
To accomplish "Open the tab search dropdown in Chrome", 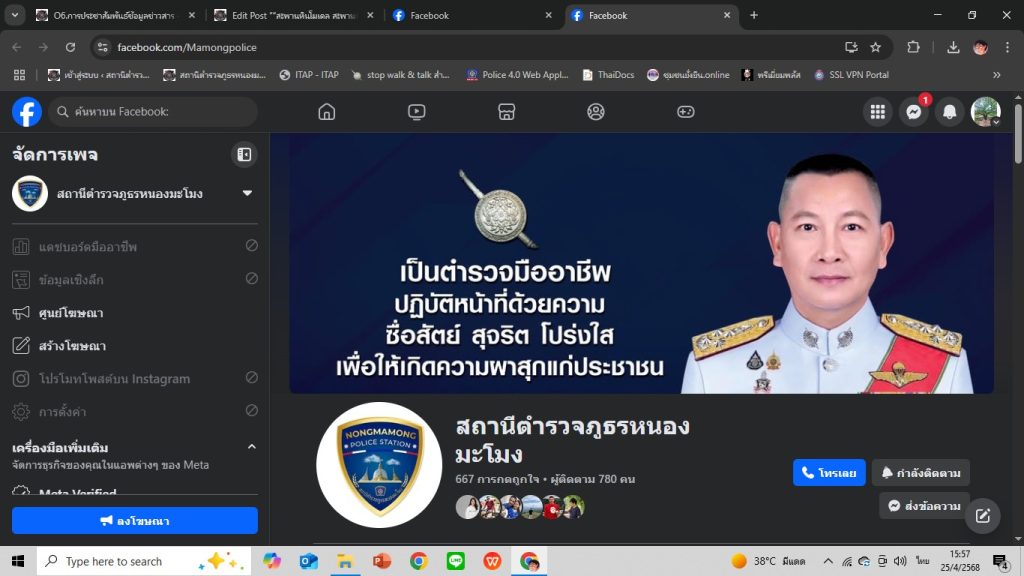I will coord(15,15).
